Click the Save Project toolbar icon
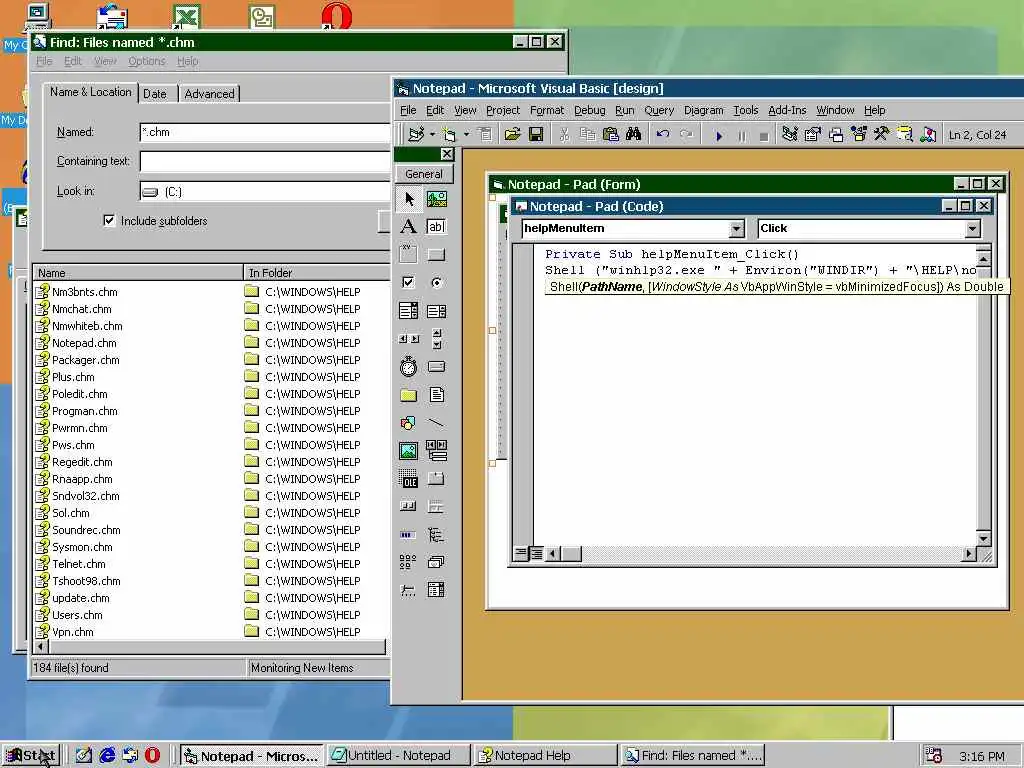The image size is (1024, 768). point(536,135)
